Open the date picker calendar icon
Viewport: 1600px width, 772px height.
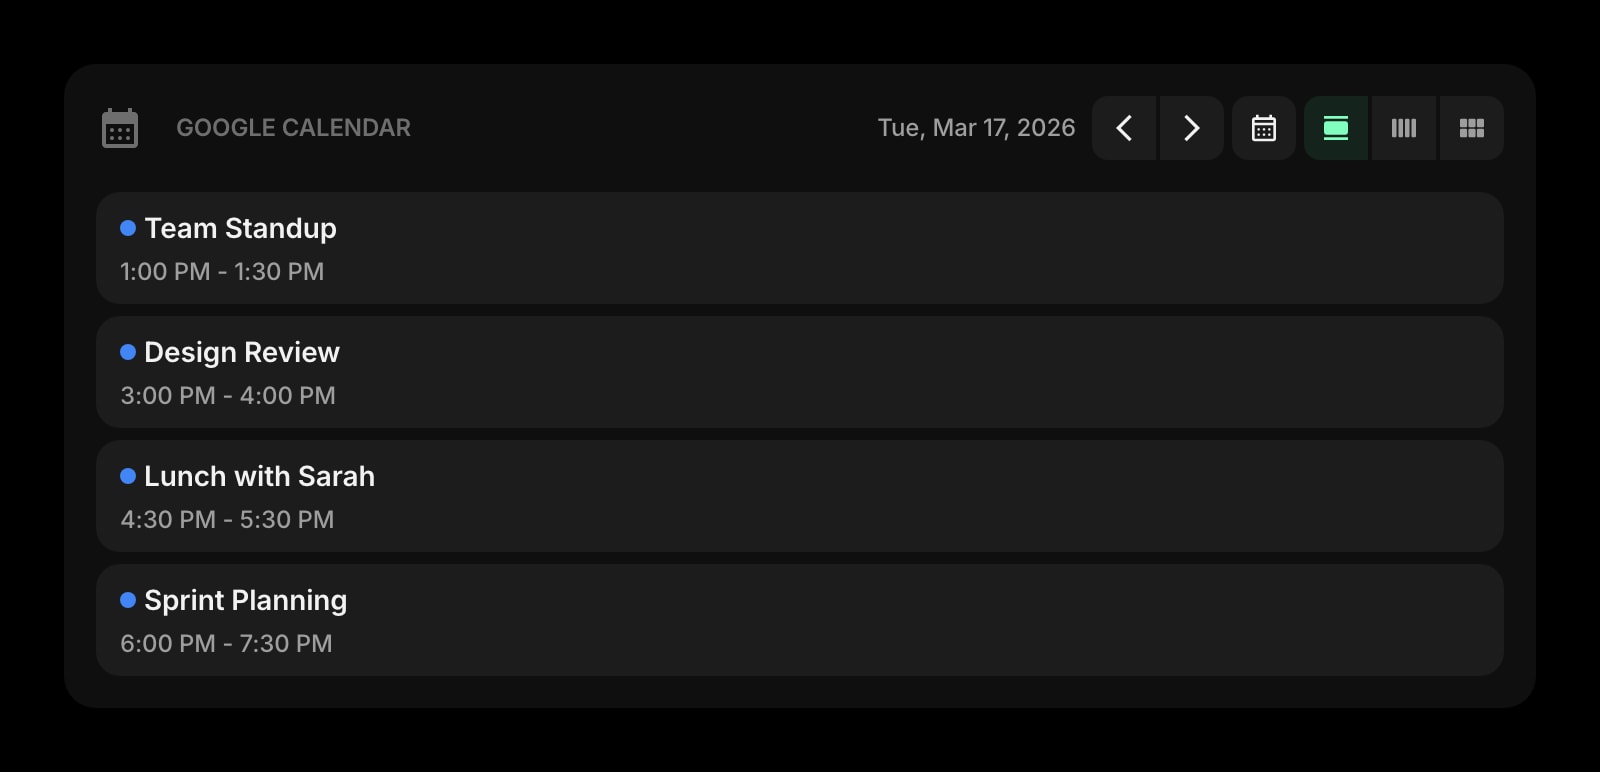tap(1263, 128)
